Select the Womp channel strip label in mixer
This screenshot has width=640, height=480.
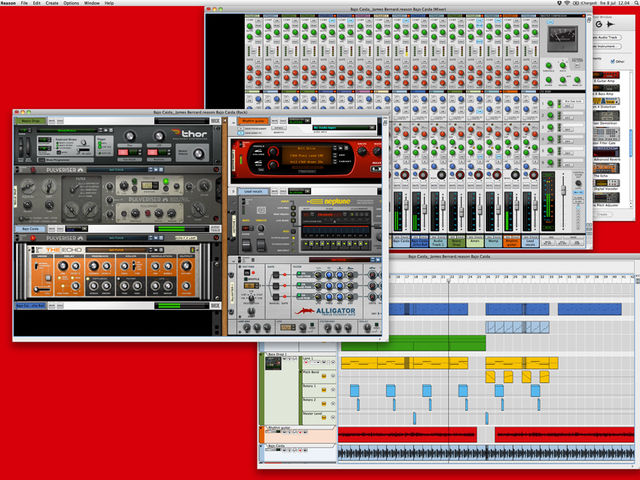(x=493, y=242)
